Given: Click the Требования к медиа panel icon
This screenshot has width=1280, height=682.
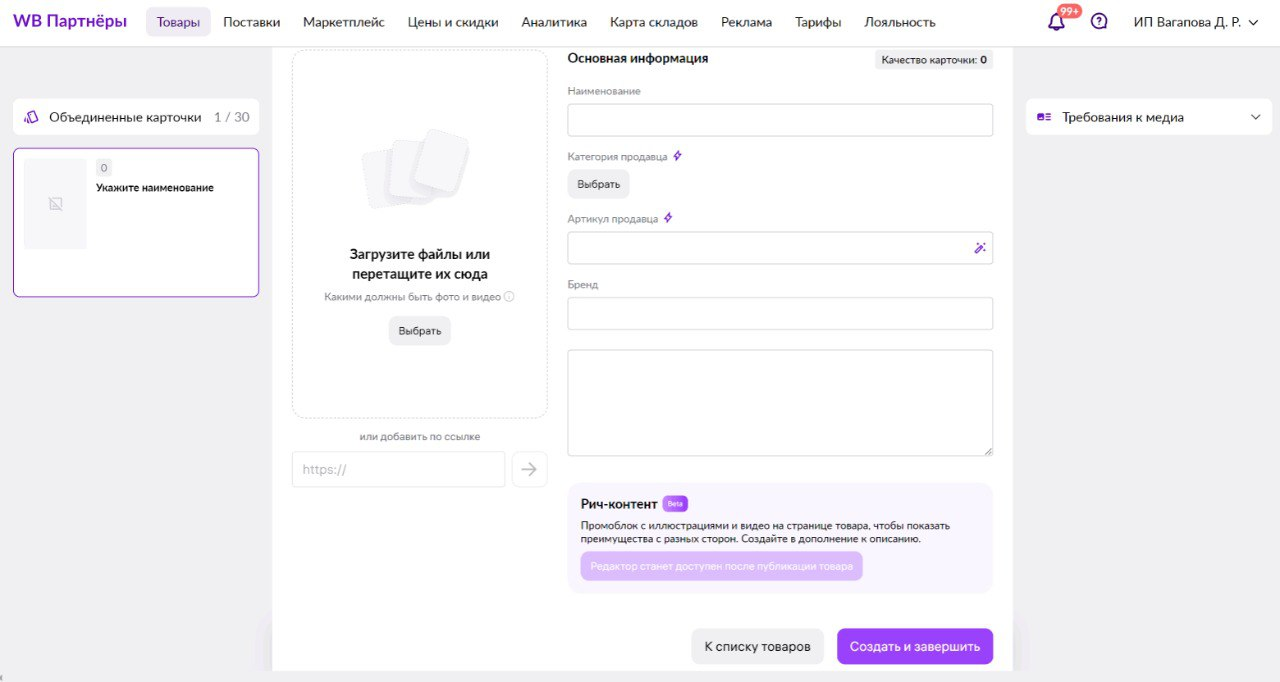Looking at the screenshot, I should coord(1044,117).
